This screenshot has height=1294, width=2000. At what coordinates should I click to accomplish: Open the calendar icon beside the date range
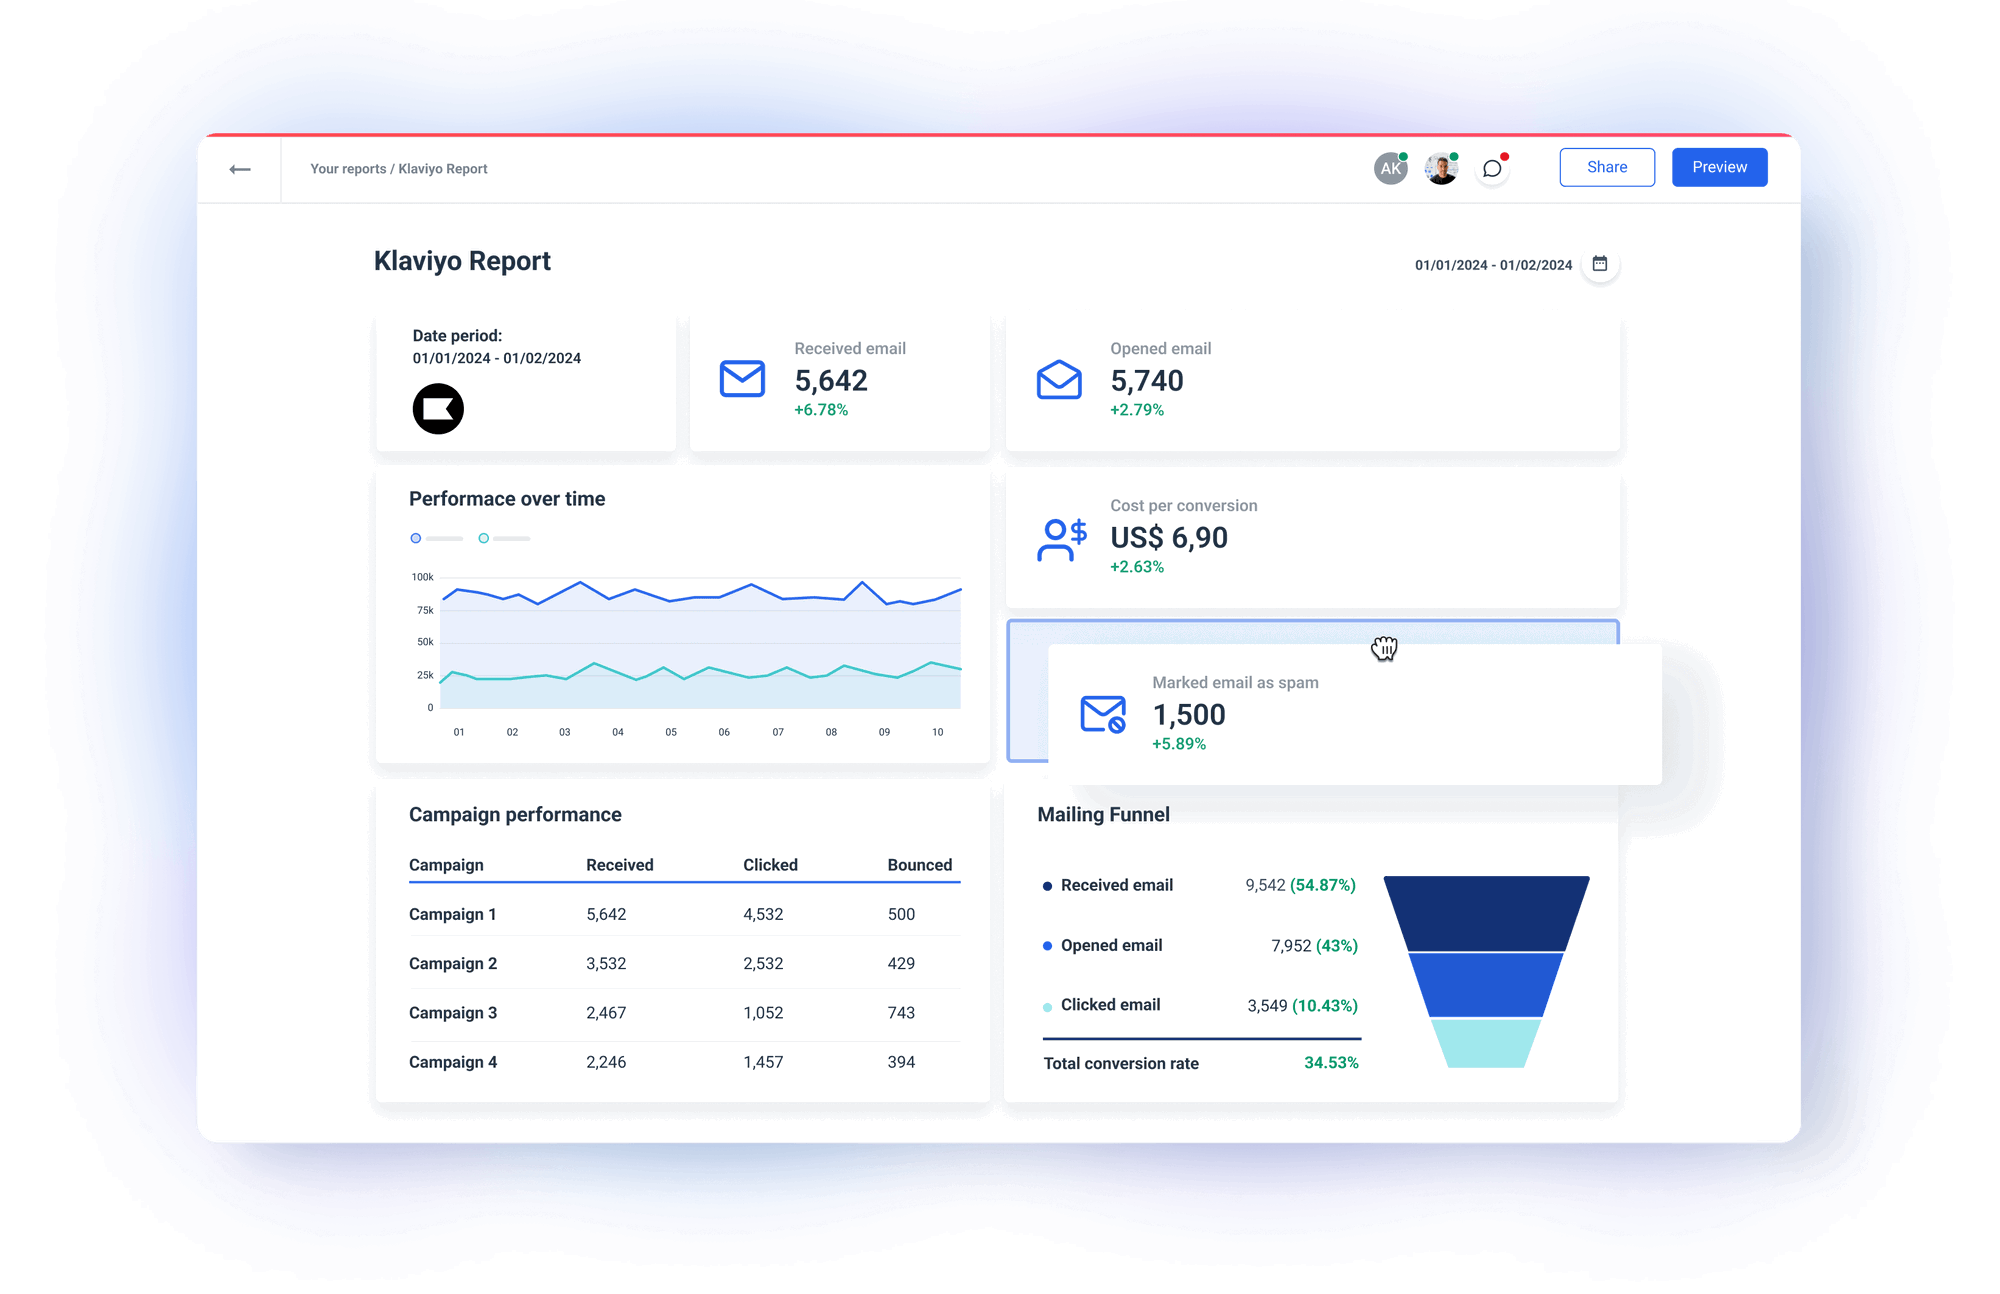tap(1600, 264)
